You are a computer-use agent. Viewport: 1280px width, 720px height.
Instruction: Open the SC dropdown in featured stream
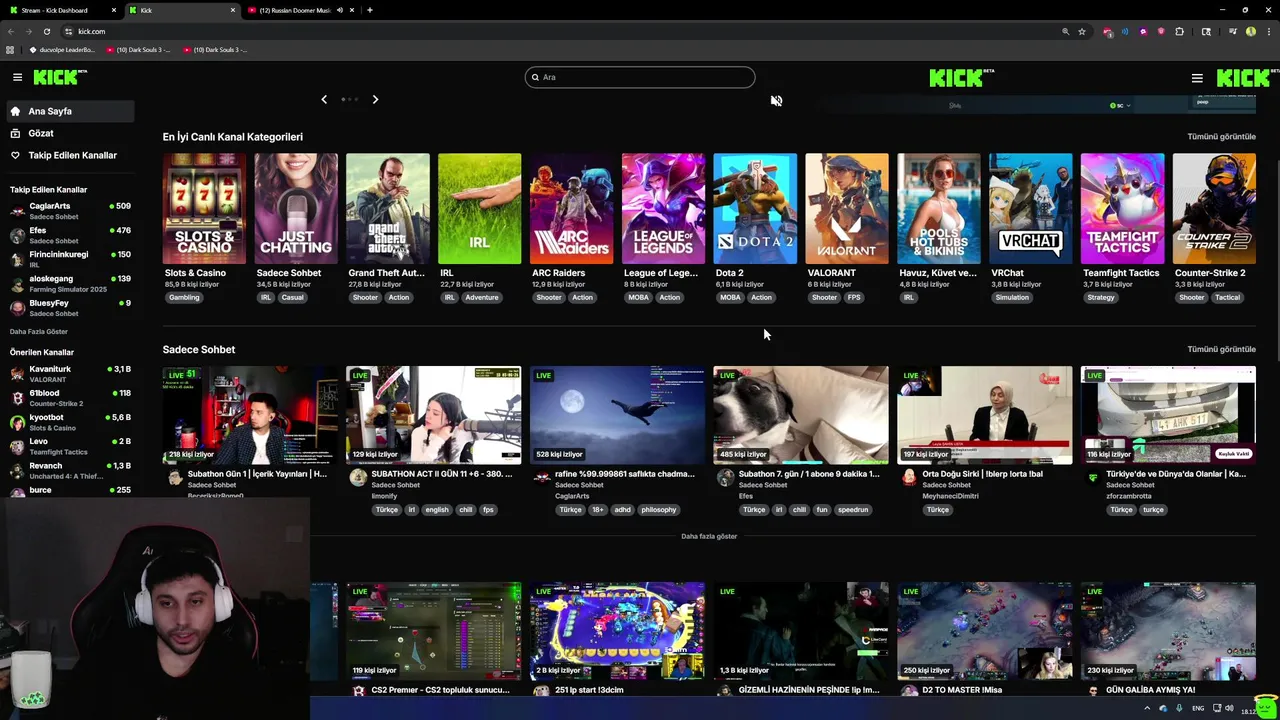click(1120, 105)
